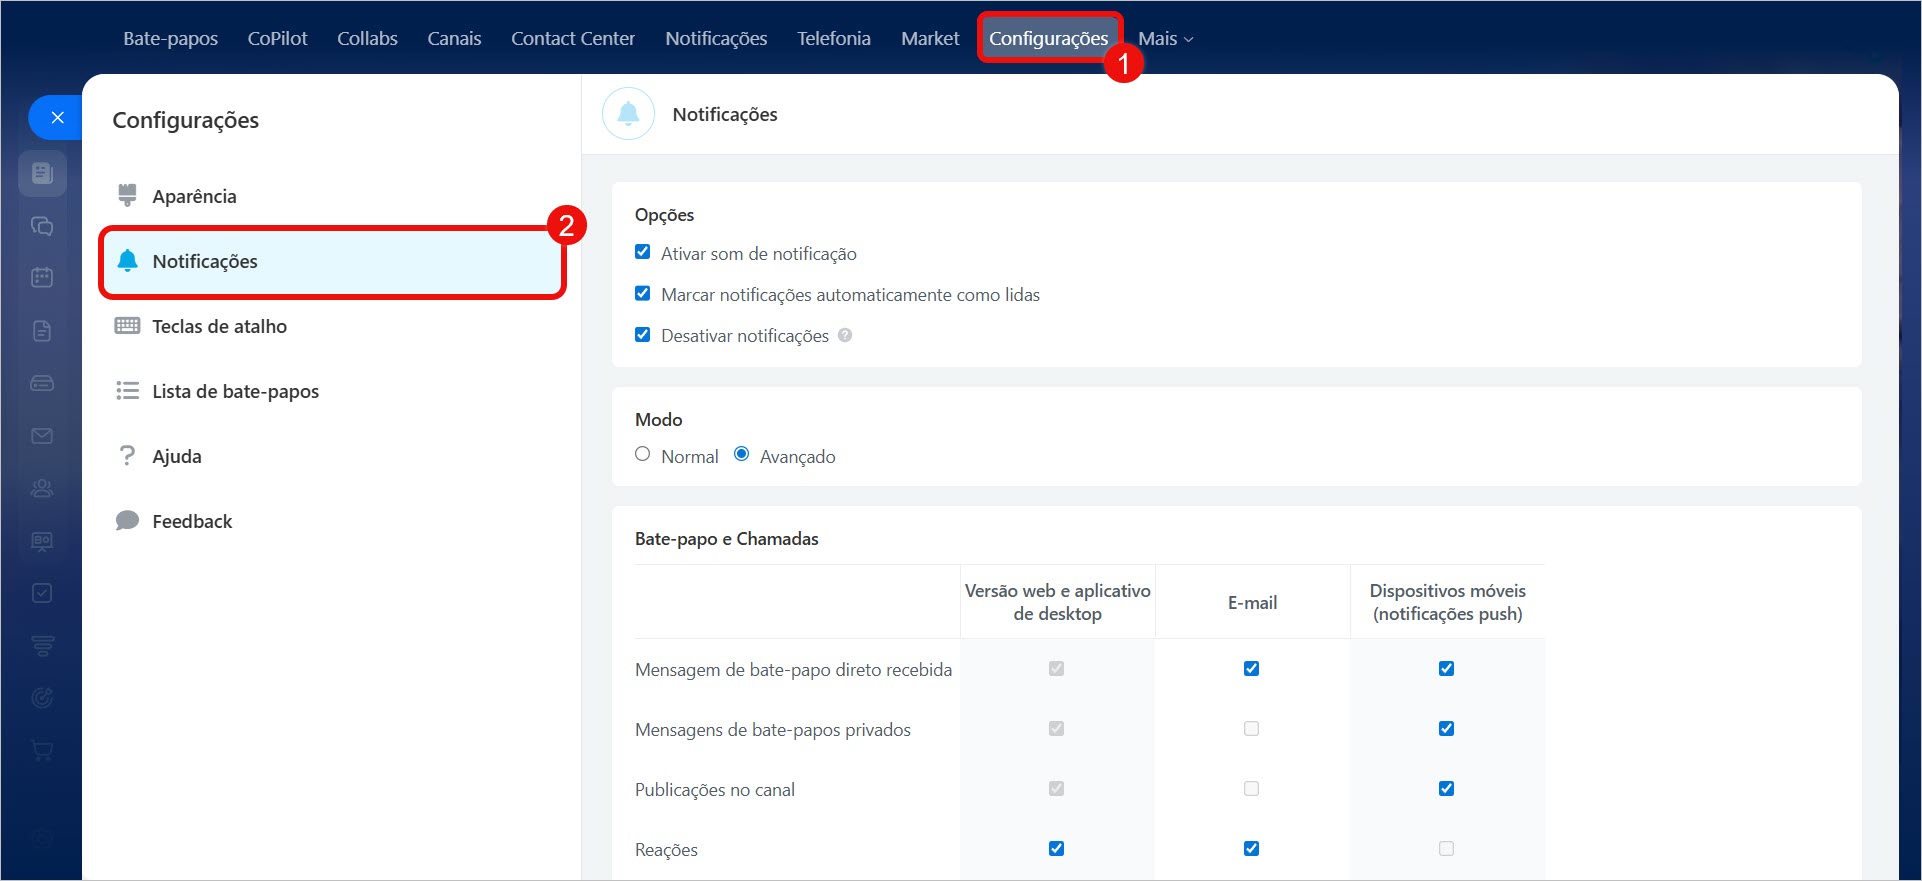
Task: Click the 'Opções' section heading
Action: click(x=664, y=214)
